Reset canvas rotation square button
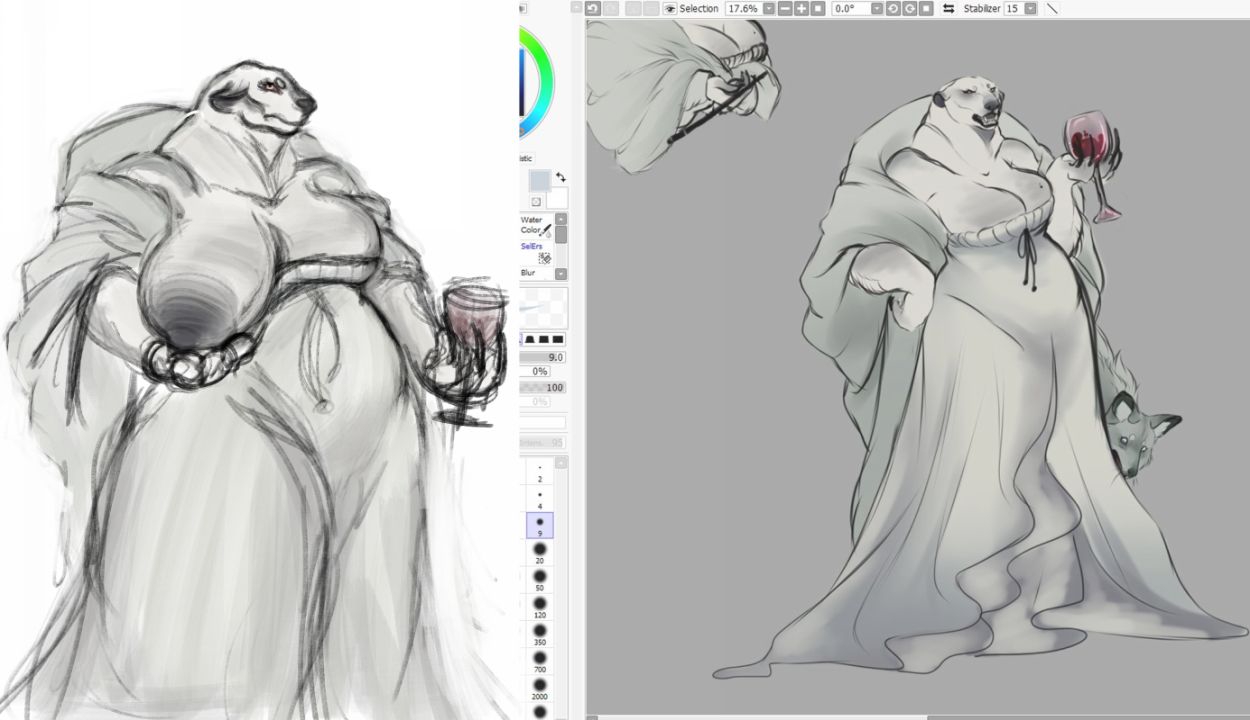 click(x=926, y=8)
